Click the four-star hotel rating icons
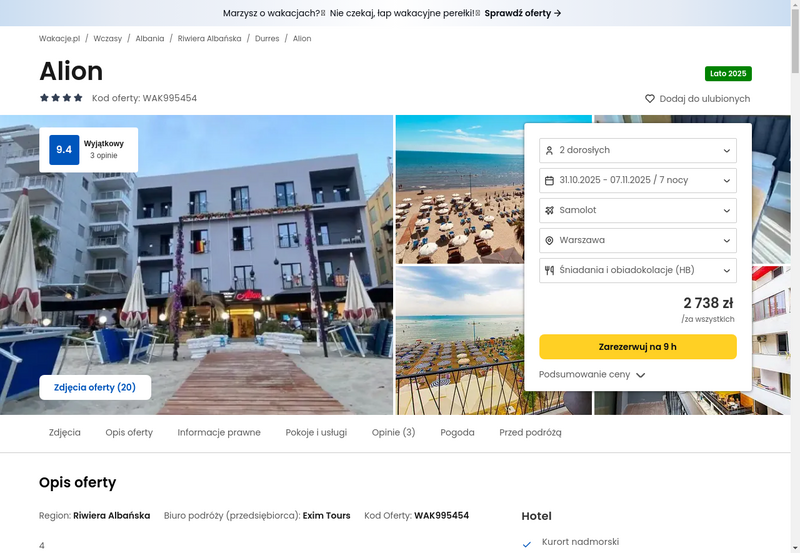The image size is (800, 553). pos(61,98)
